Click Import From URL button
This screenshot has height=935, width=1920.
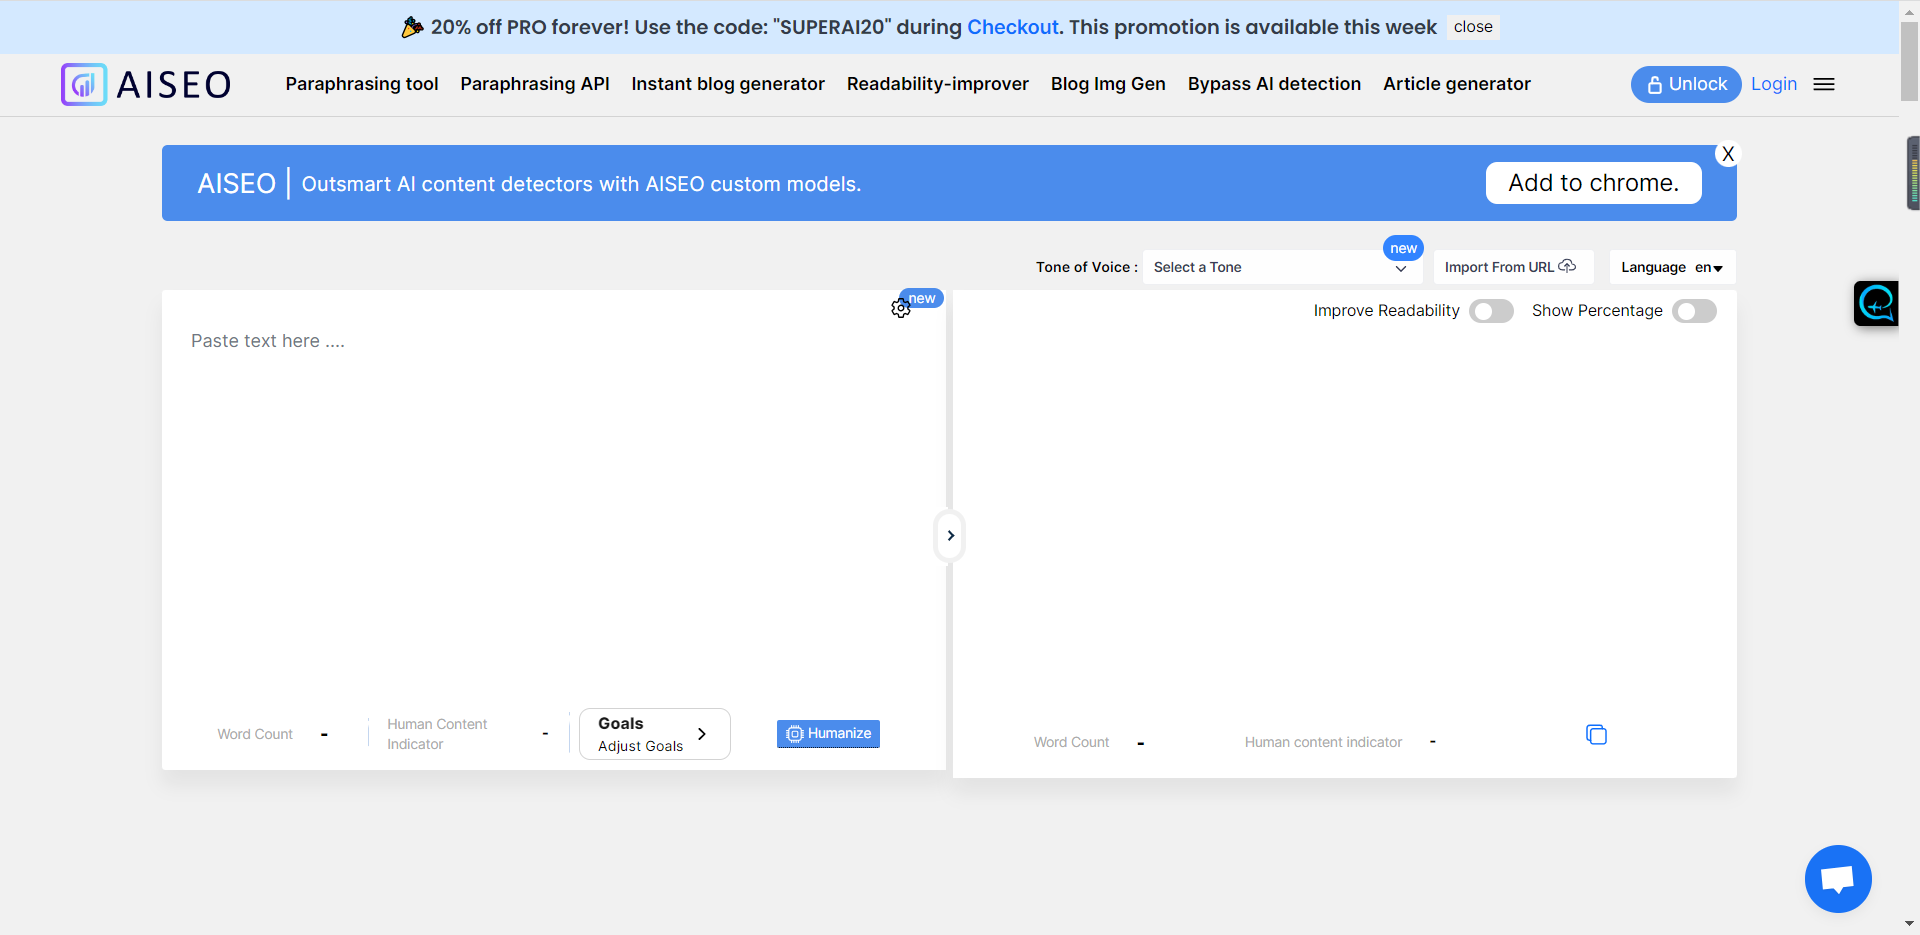click(1511, 268)
